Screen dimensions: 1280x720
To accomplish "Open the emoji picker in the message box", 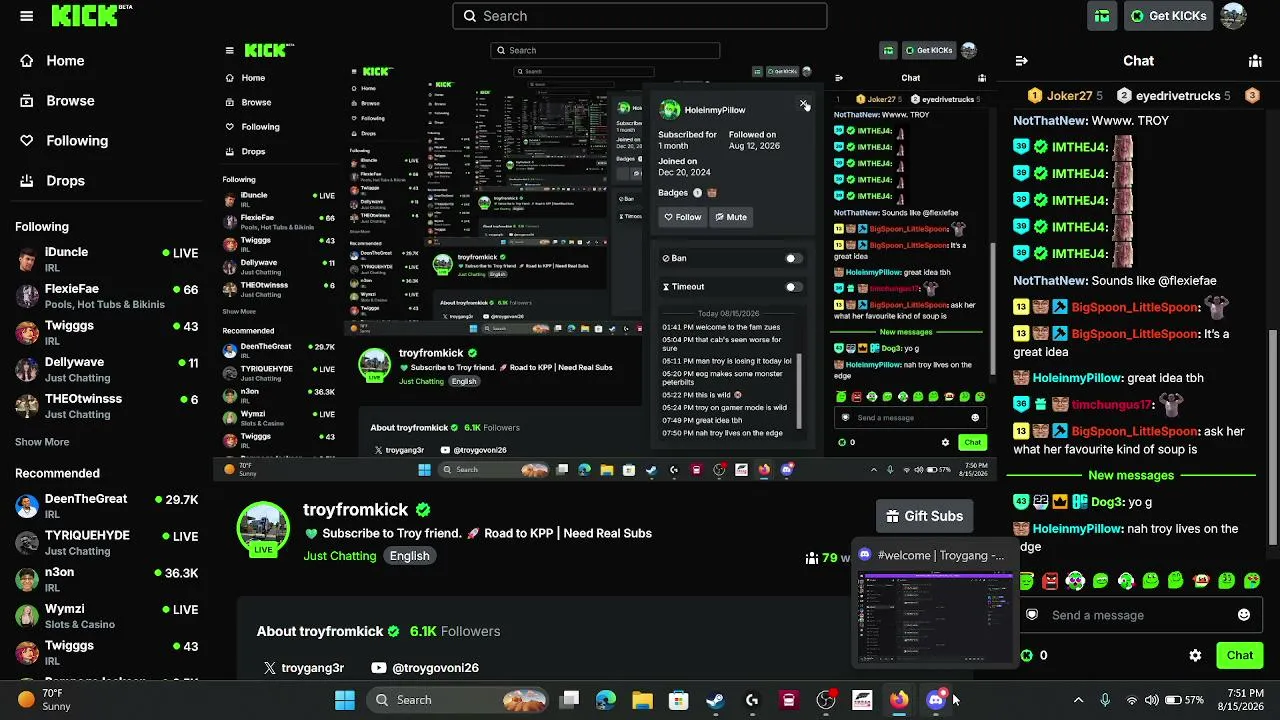I will [x=1244, y=615].
